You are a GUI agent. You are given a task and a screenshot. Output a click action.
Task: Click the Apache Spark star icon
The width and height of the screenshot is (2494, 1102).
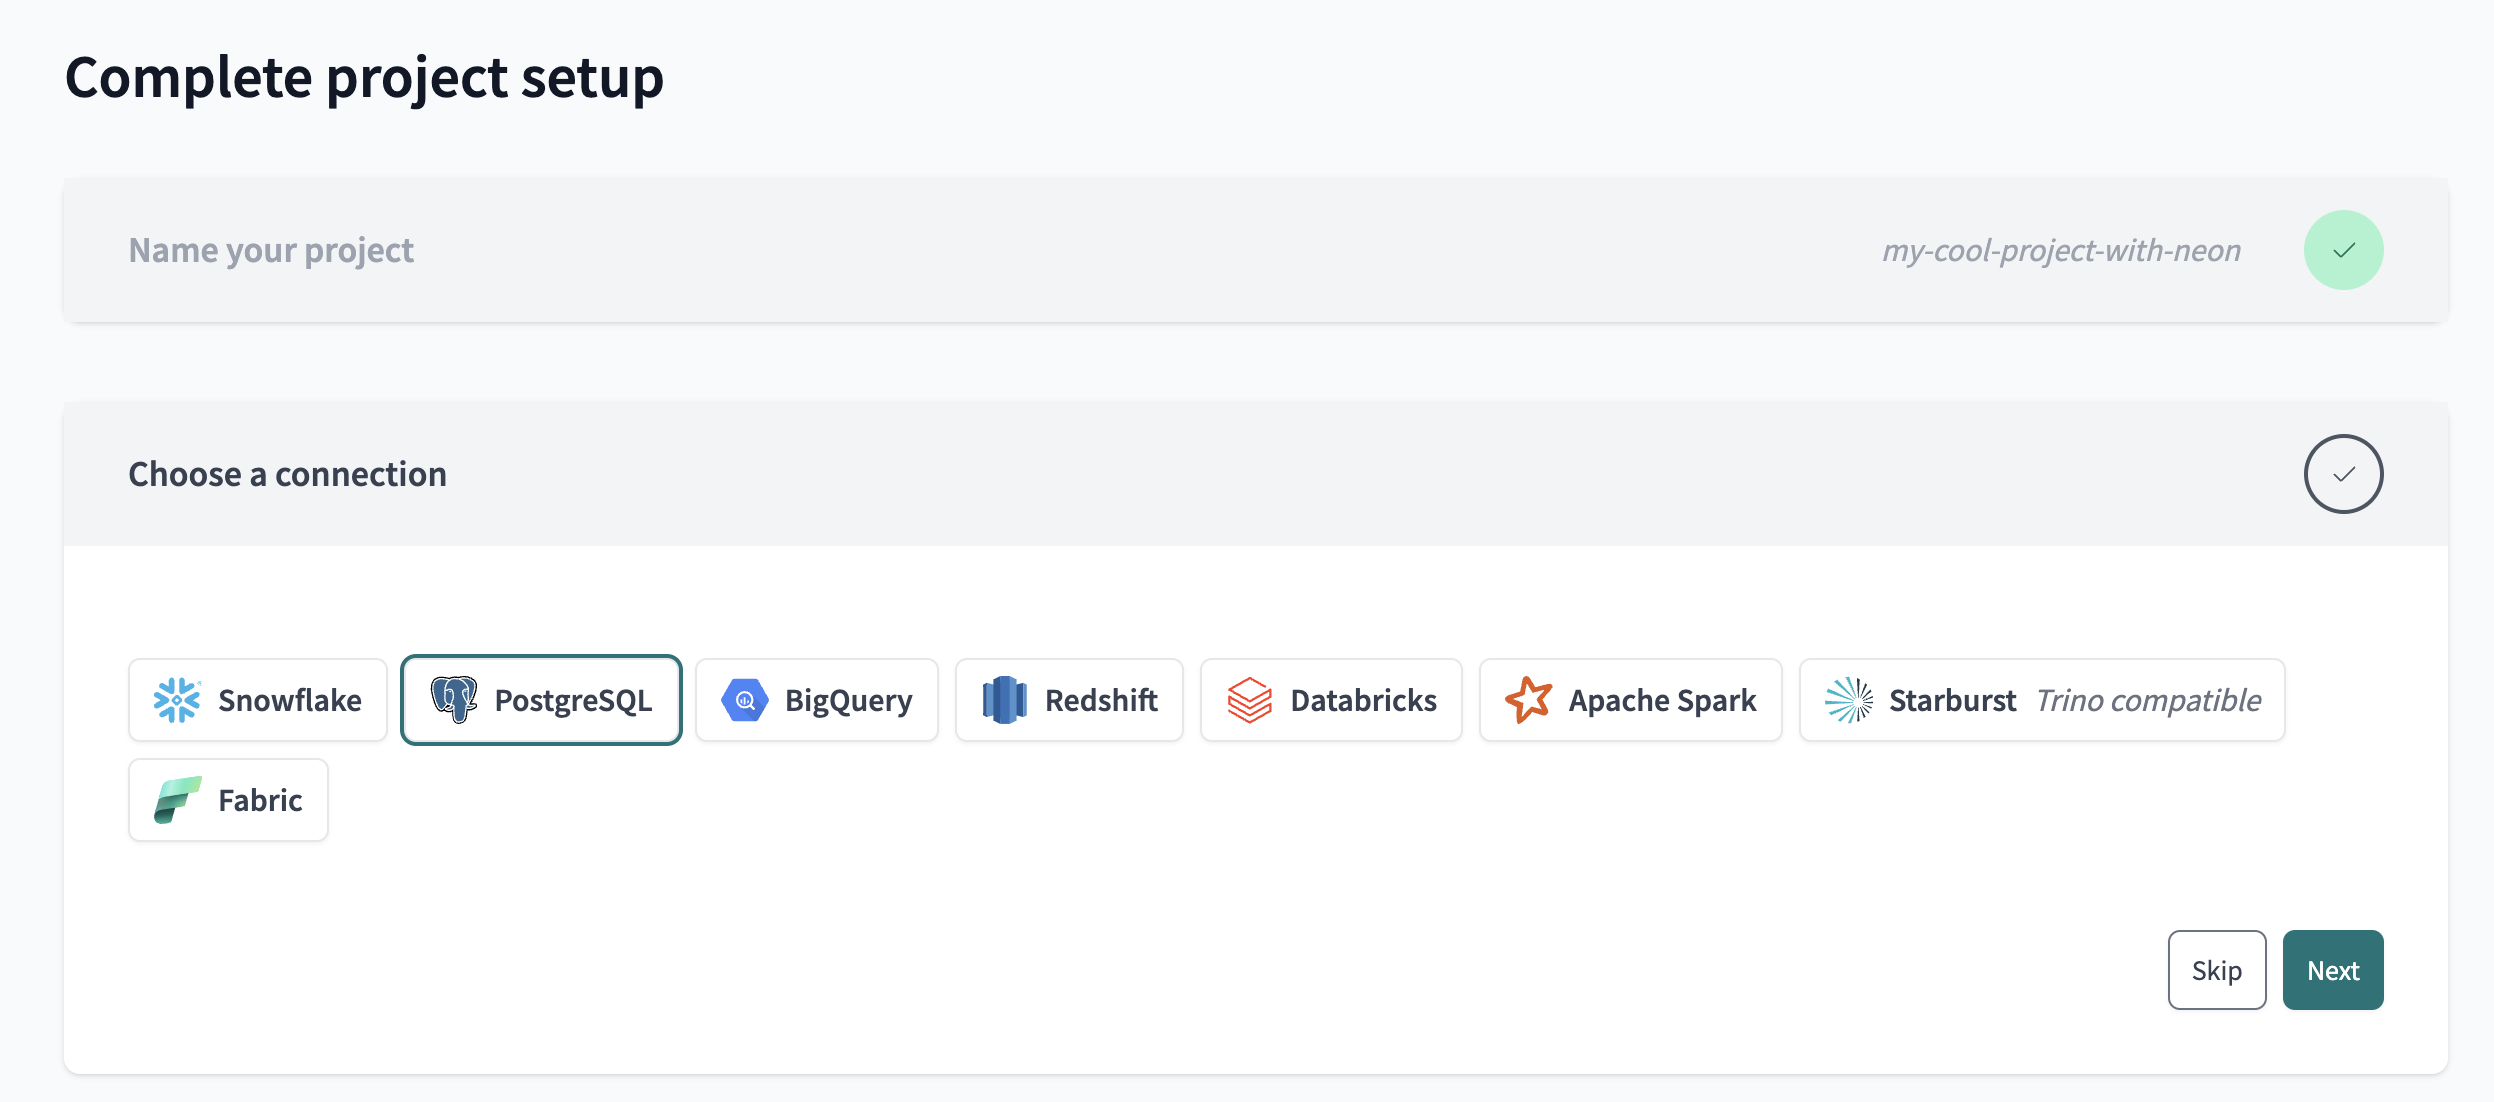pos(1530,699)
